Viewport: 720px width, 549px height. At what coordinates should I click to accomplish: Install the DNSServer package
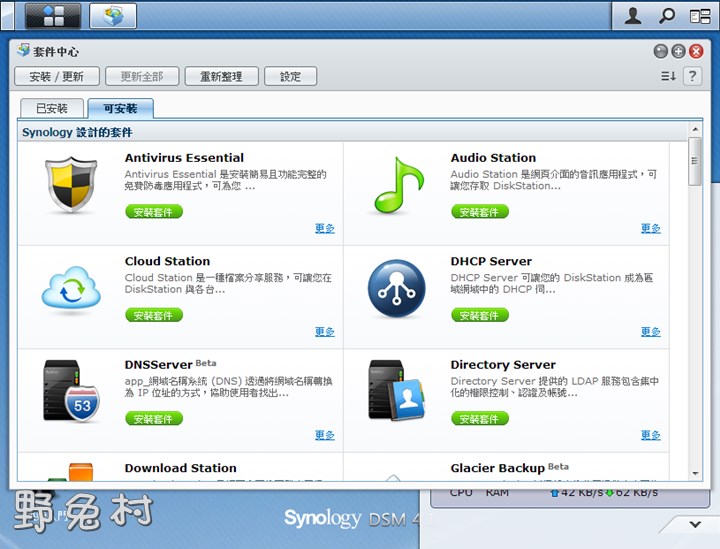click(154, 418)
